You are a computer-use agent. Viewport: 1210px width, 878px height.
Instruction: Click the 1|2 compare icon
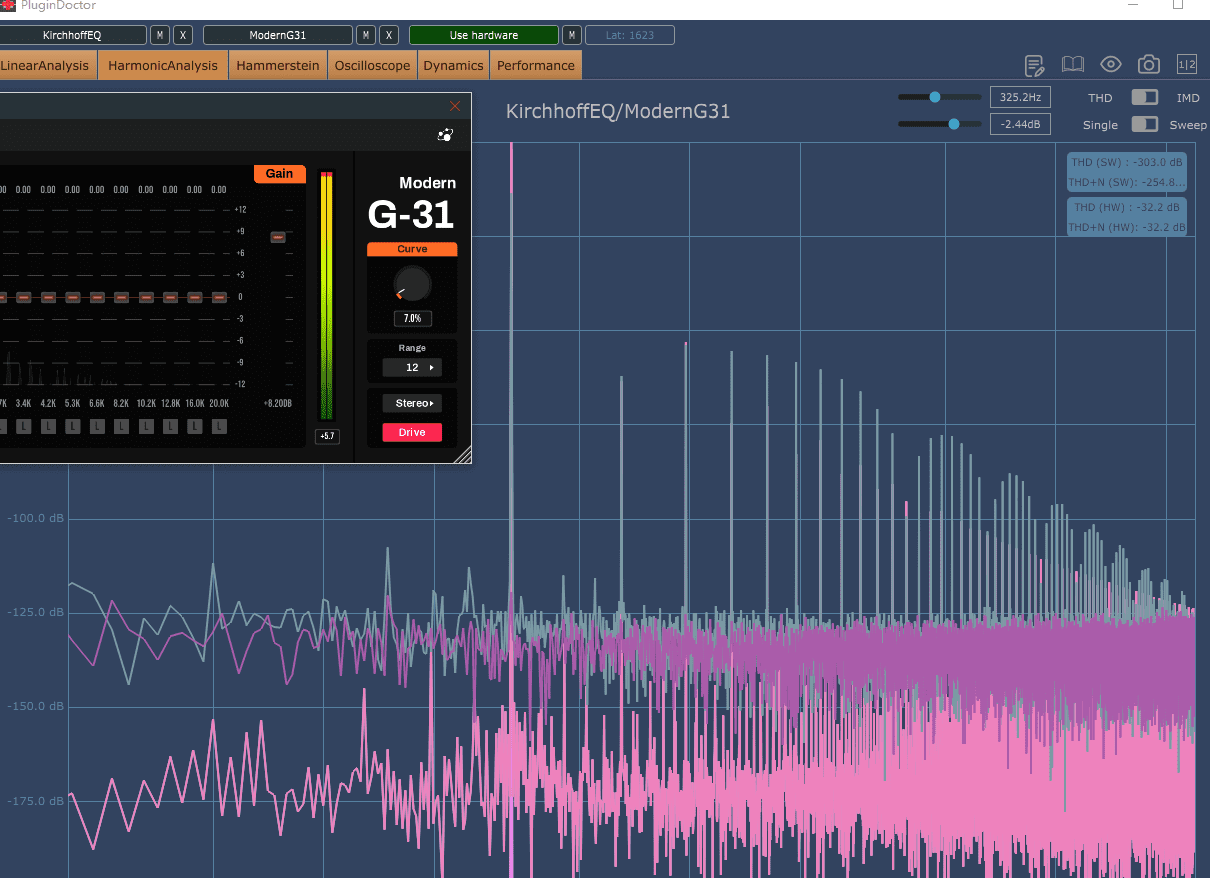1187,65
